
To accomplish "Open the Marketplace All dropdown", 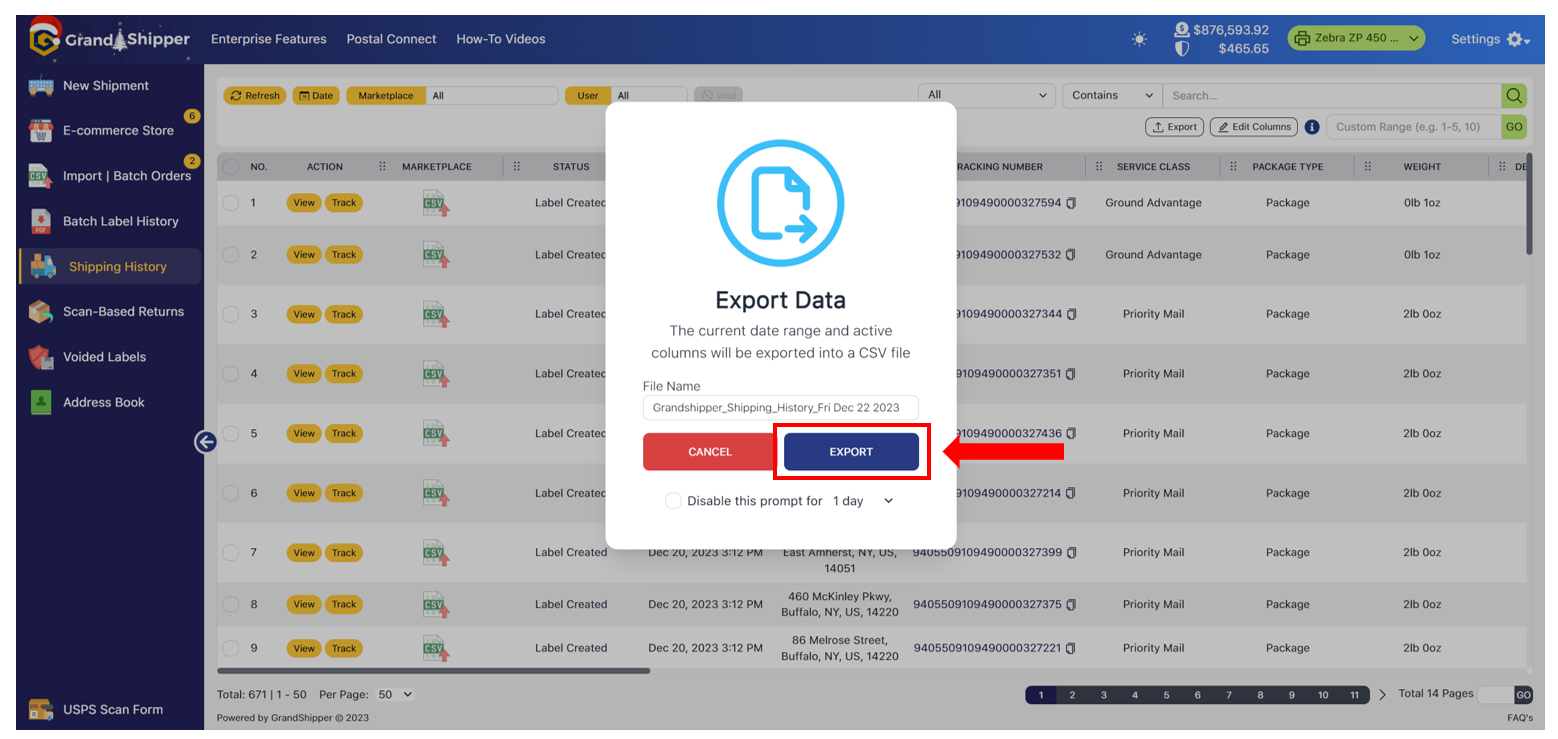I will (x=492, y=96).
